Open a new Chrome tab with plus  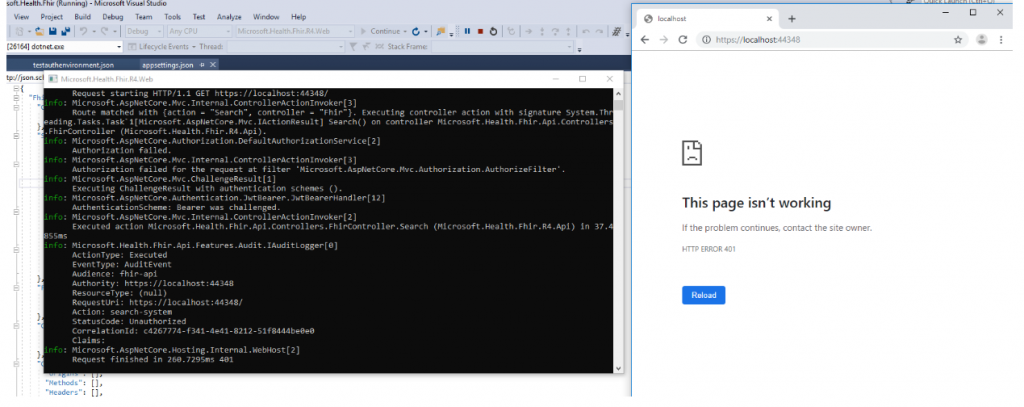point(791,18)
